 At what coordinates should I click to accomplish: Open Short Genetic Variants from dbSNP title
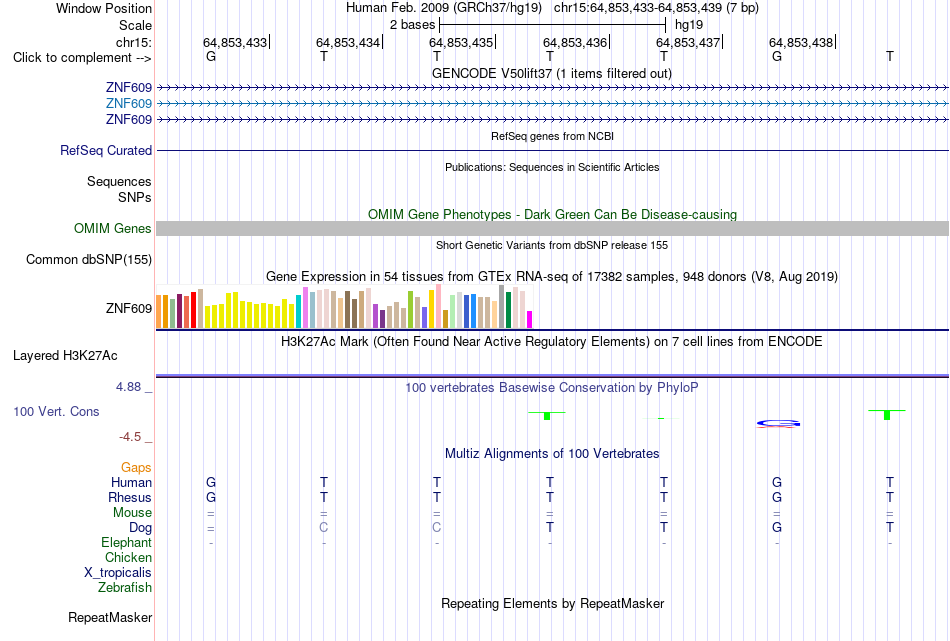tap(552, 245)
